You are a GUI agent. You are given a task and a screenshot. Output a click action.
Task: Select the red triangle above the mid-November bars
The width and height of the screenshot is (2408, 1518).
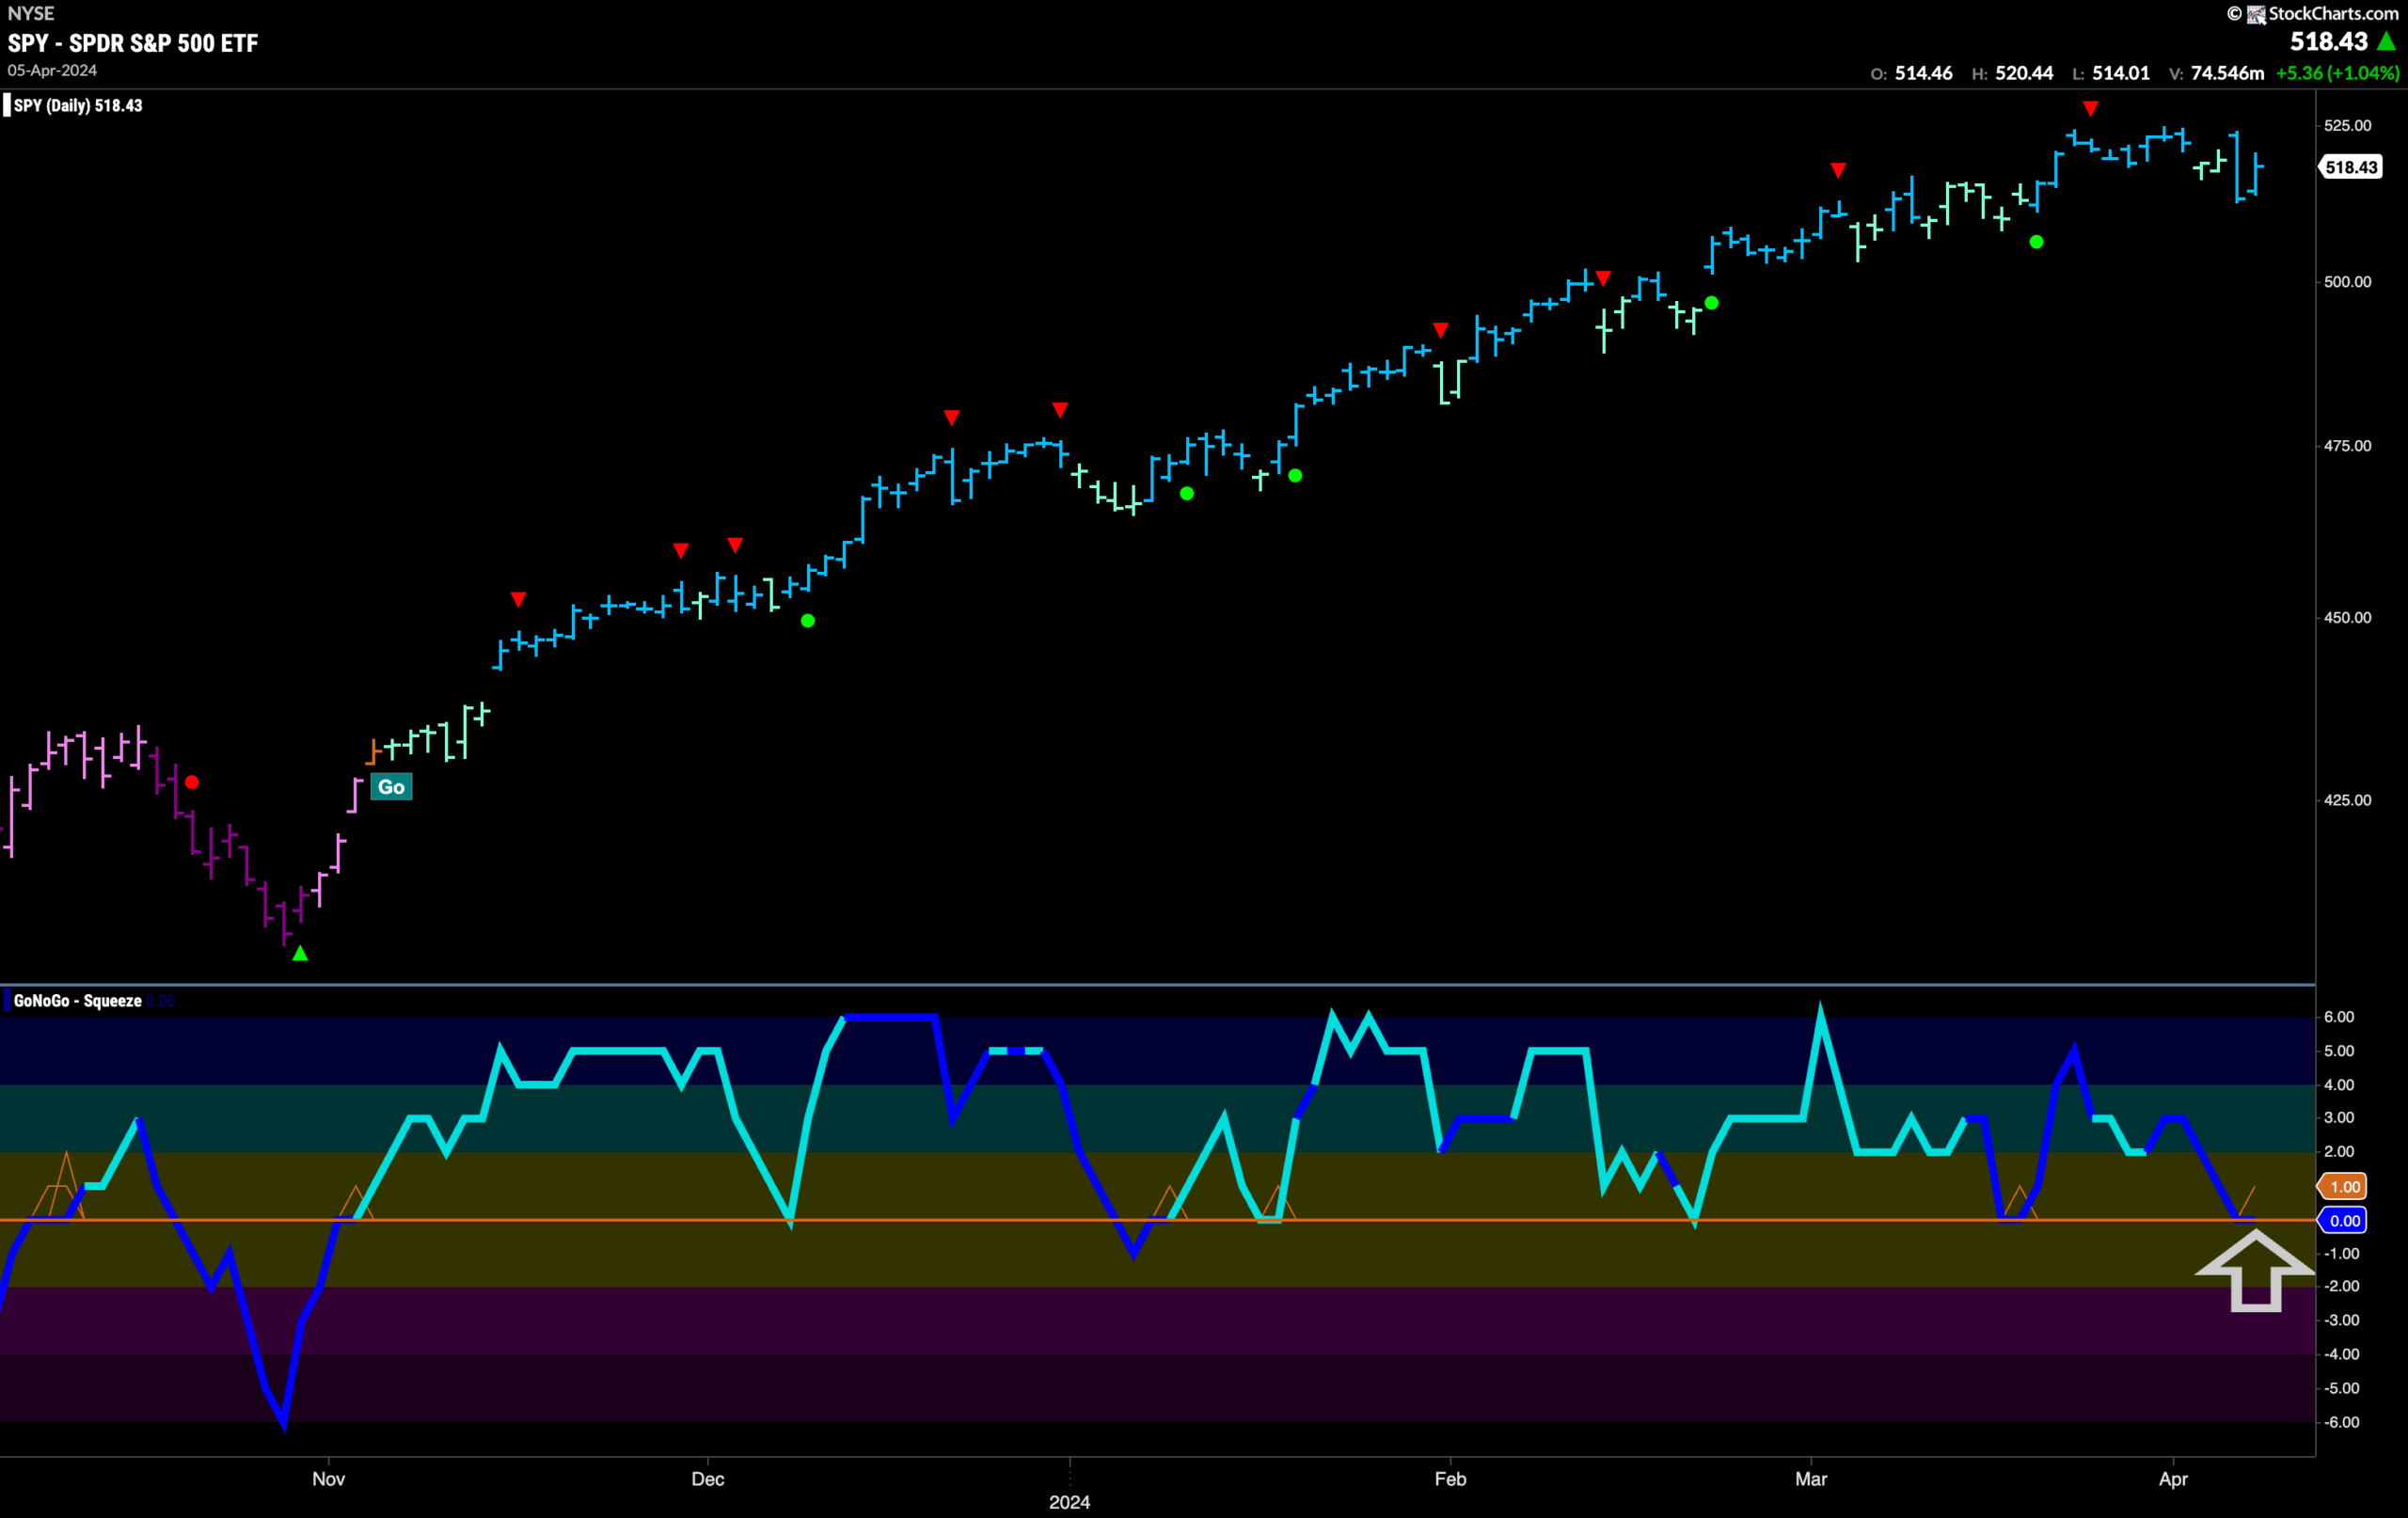[x=518, y=599]
